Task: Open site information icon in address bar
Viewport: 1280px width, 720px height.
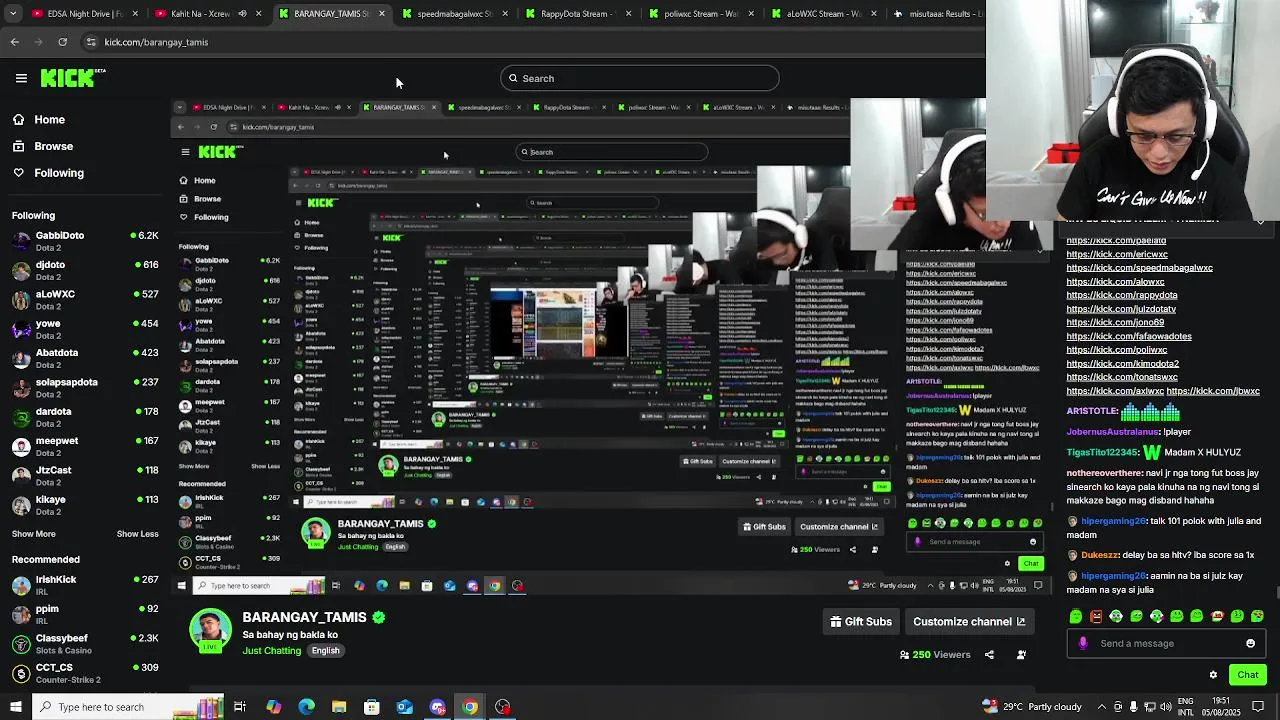Action: [91, 42]
